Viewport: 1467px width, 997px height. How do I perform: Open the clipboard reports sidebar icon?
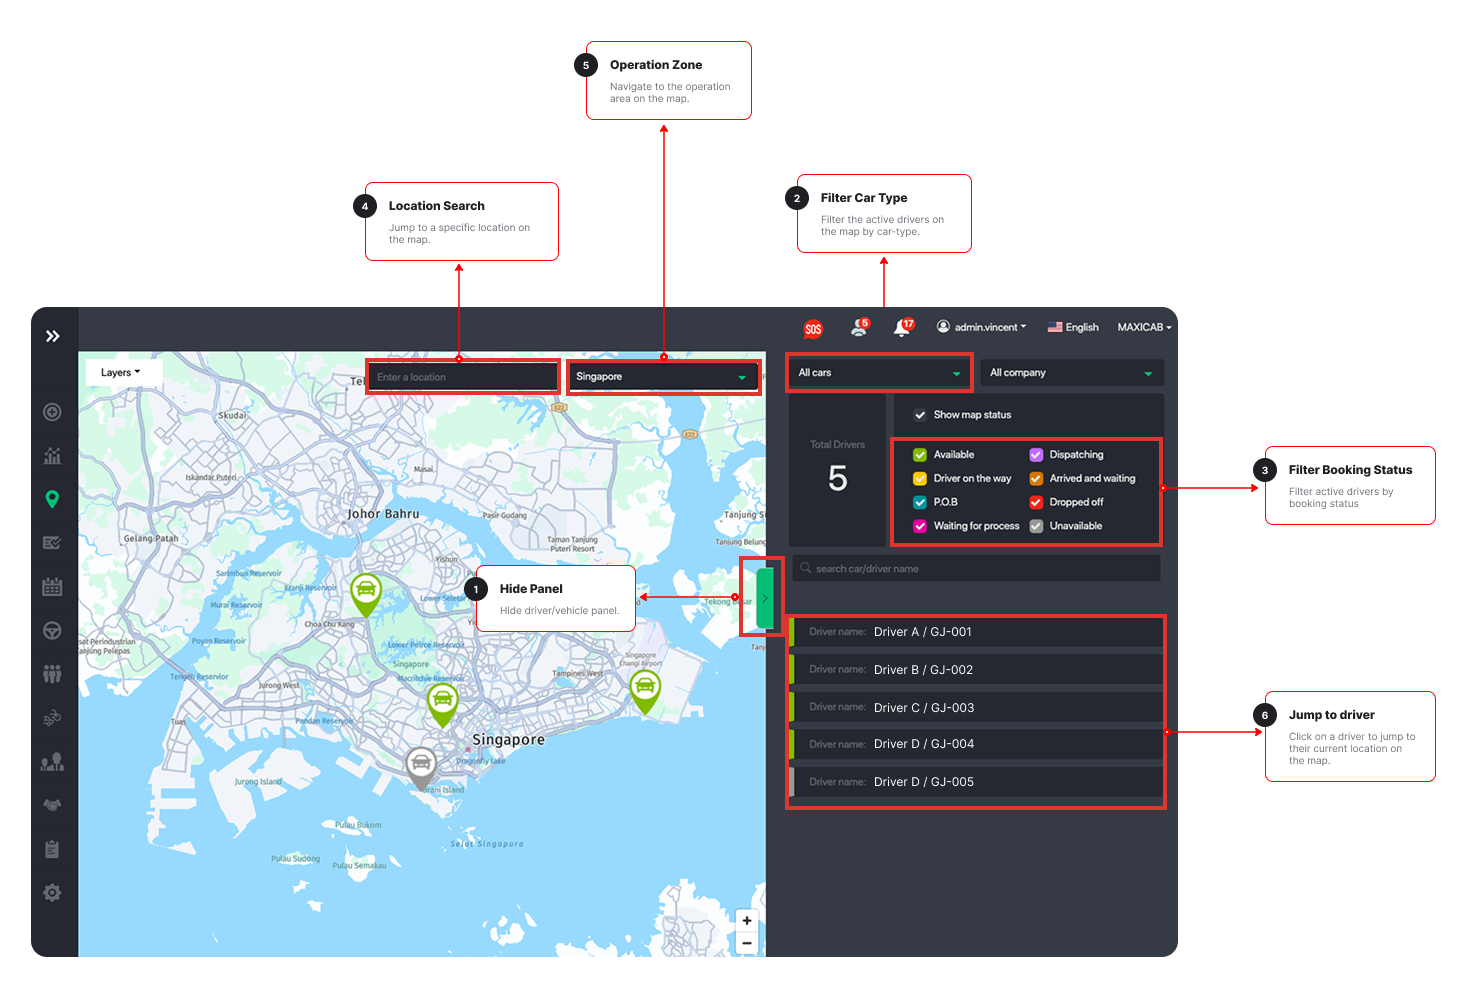[x=53, y=849]
